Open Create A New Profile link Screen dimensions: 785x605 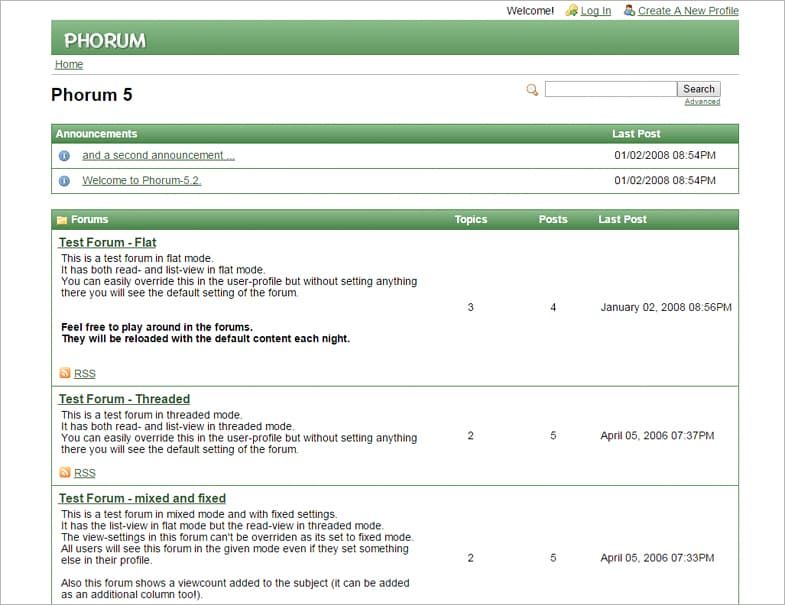[x=688, y=11]
